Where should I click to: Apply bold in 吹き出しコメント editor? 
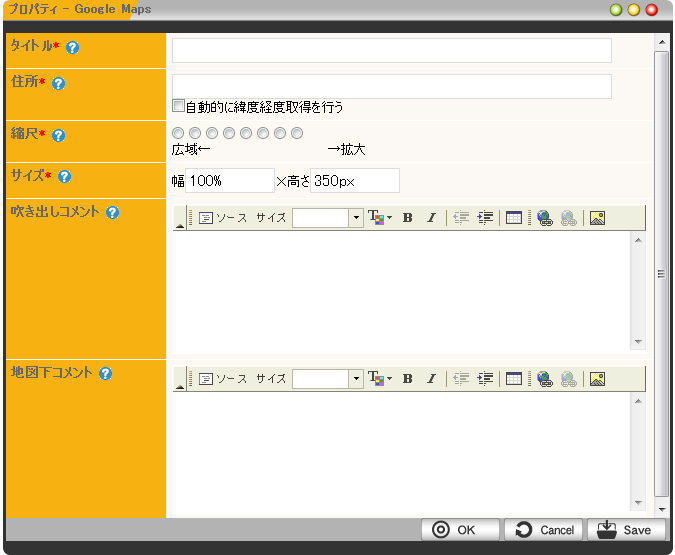(407, 218)
